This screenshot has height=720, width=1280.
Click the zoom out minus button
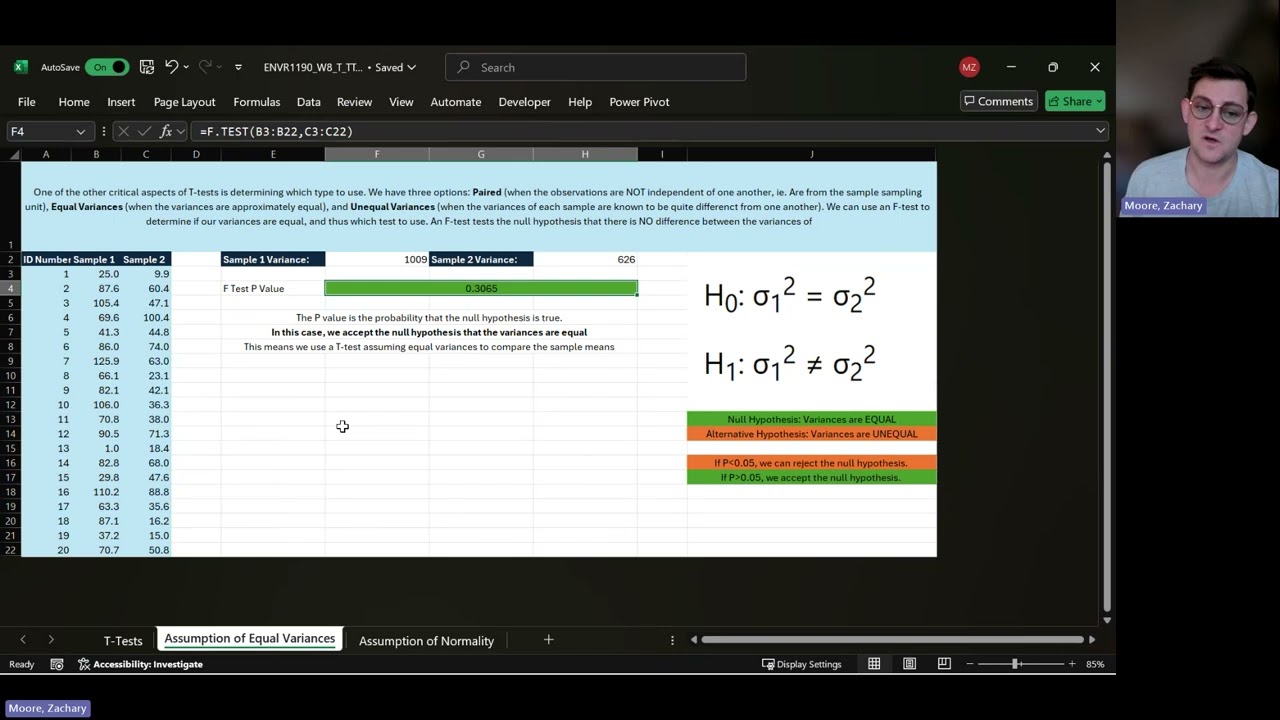(969, 664)
